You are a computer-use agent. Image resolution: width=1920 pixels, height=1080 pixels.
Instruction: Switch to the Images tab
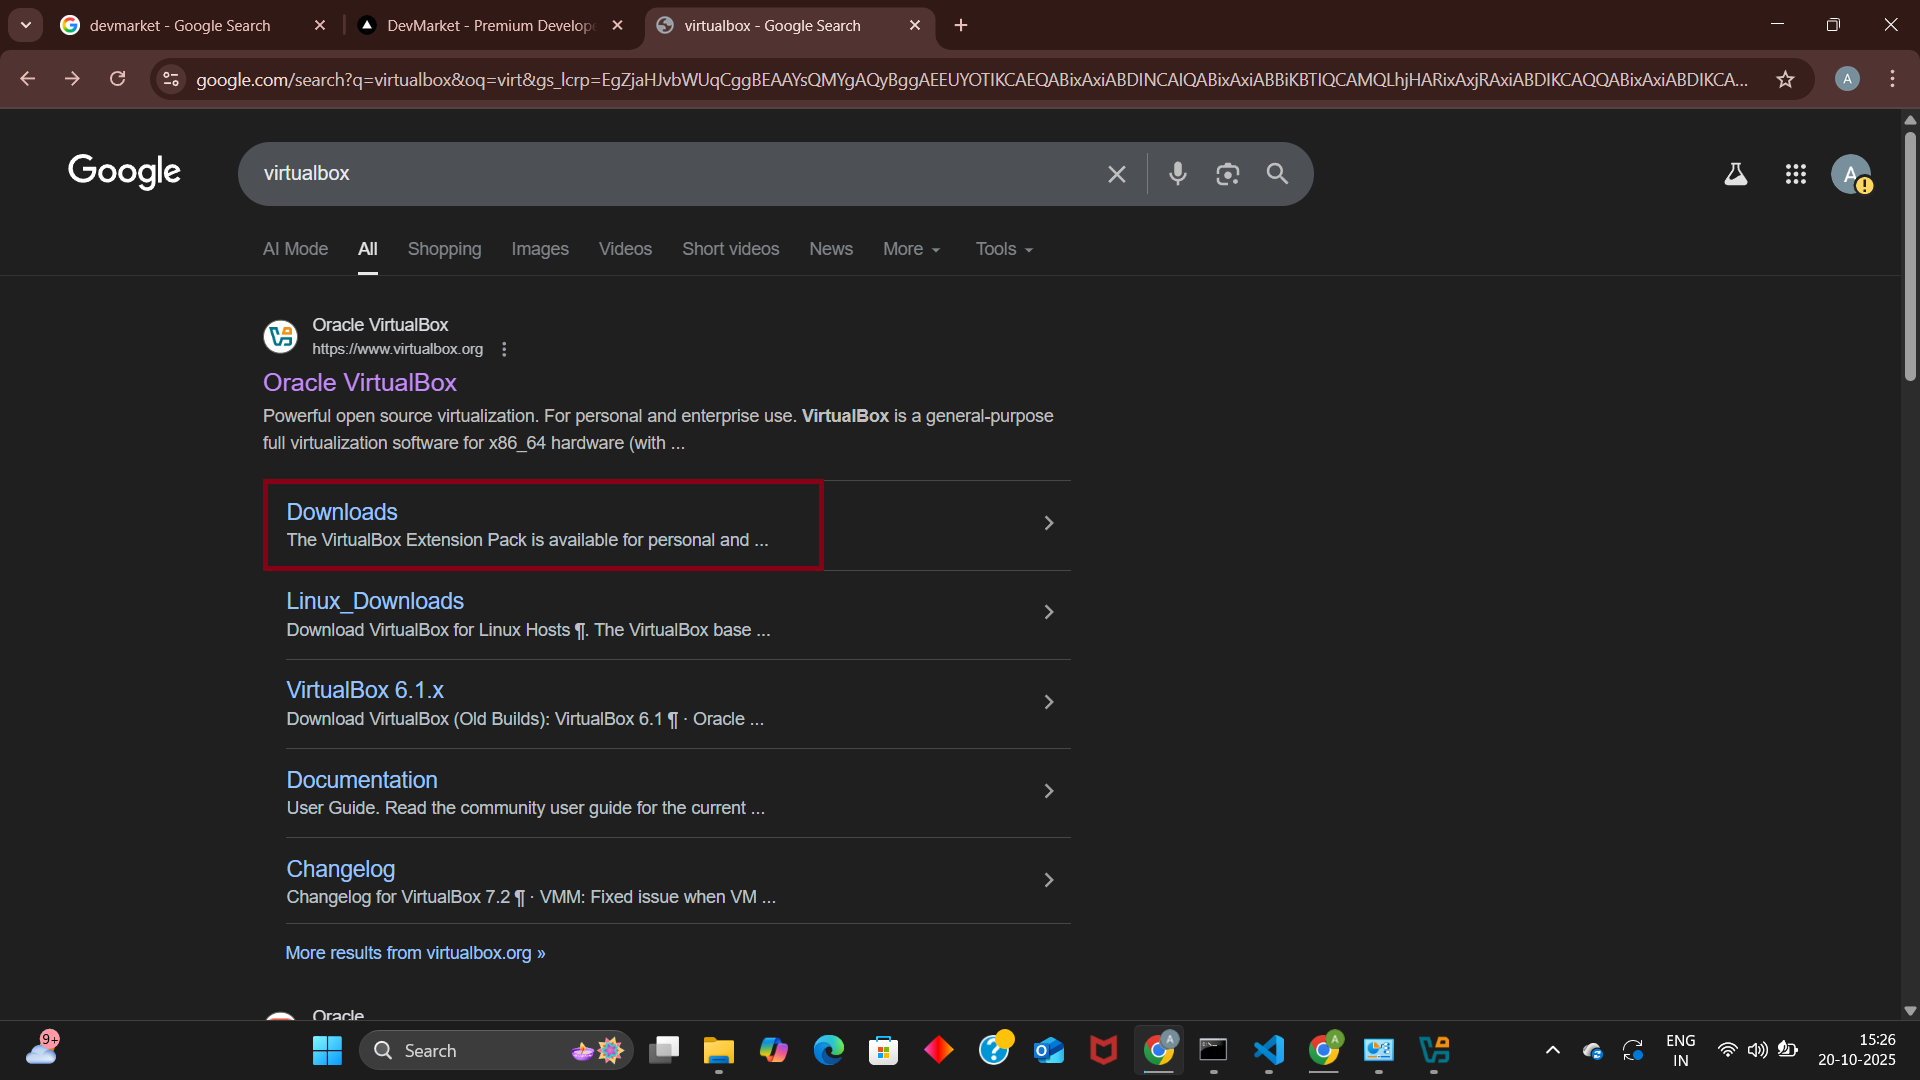539,249
